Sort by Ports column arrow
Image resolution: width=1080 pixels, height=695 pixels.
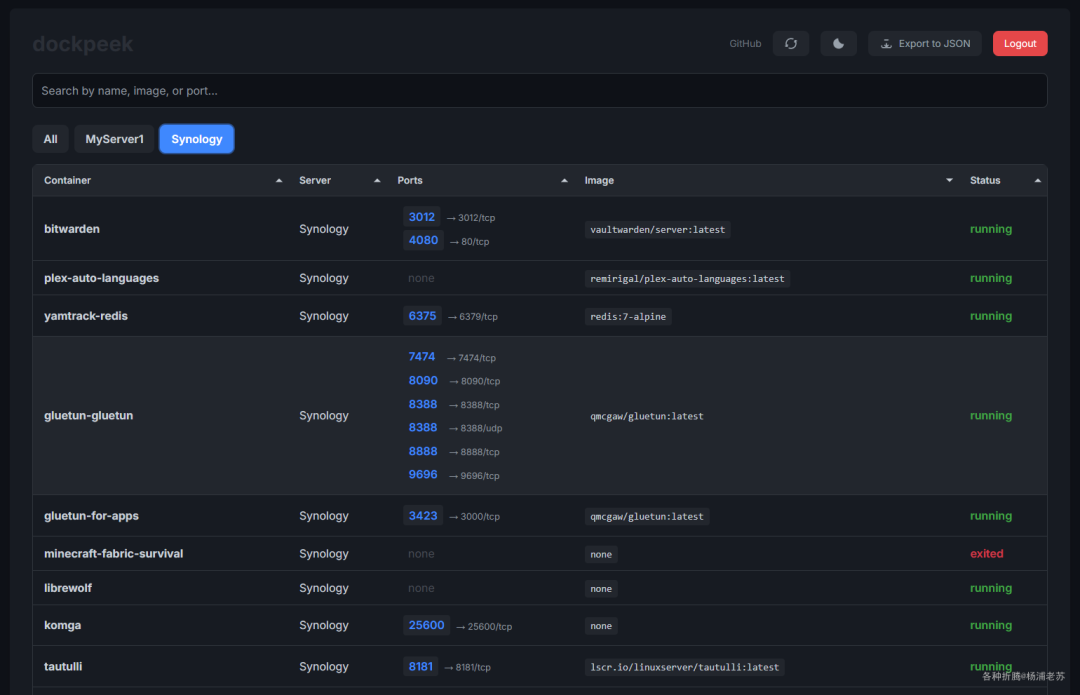coord(564,180)
